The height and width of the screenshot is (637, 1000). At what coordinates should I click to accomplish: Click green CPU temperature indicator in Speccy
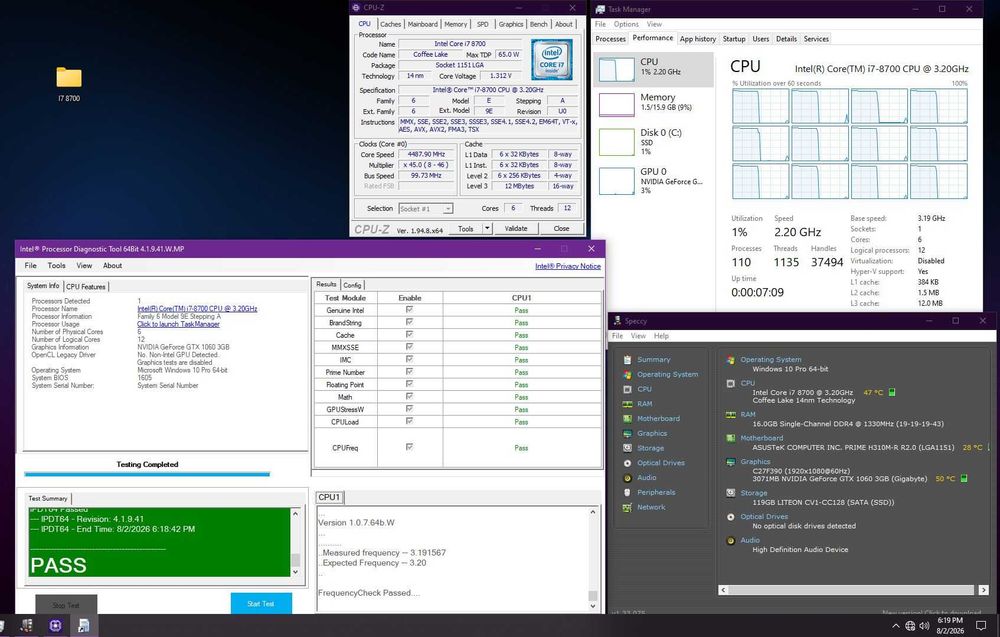coord(892,392)
